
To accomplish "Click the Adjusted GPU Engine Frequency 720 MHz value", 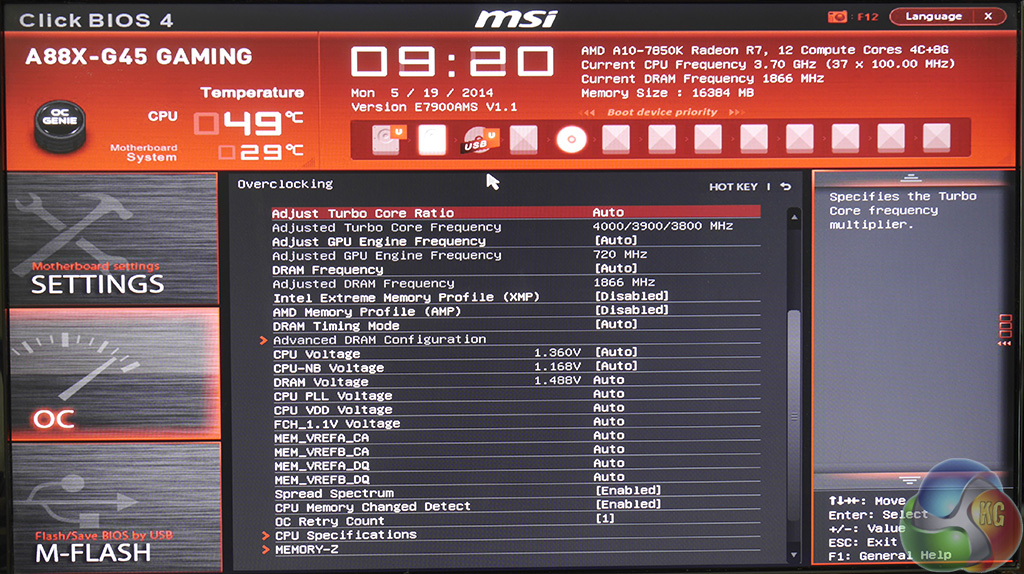I will coord(620,255).
